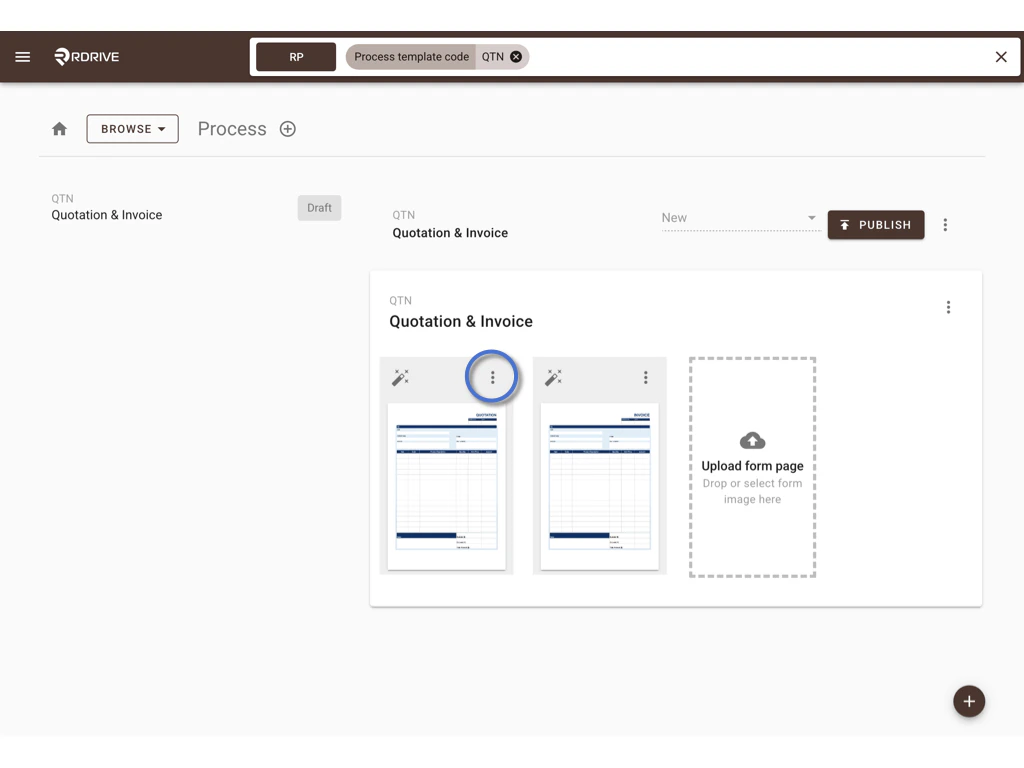This screenshot has height=768, width=1024.
Task: Select the magic wand icon on invoice page
Action: click(554, 378)
